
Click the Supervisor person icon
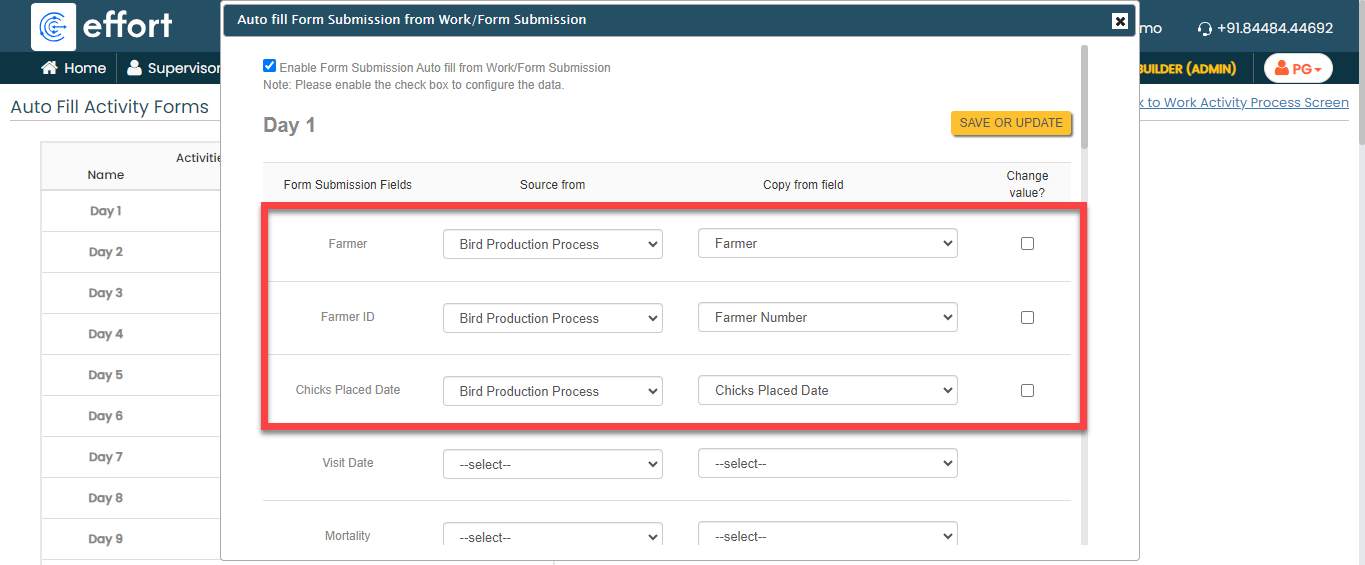point(134,68)
